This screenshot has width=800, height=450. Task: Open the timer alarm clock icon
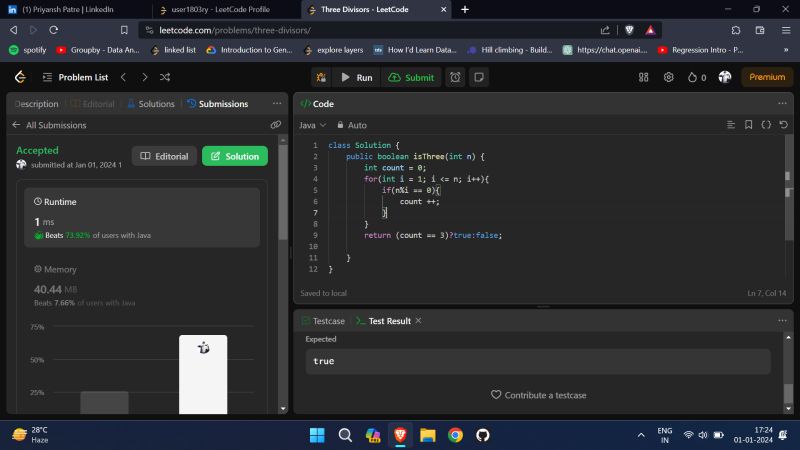click(x=455, y=77)
